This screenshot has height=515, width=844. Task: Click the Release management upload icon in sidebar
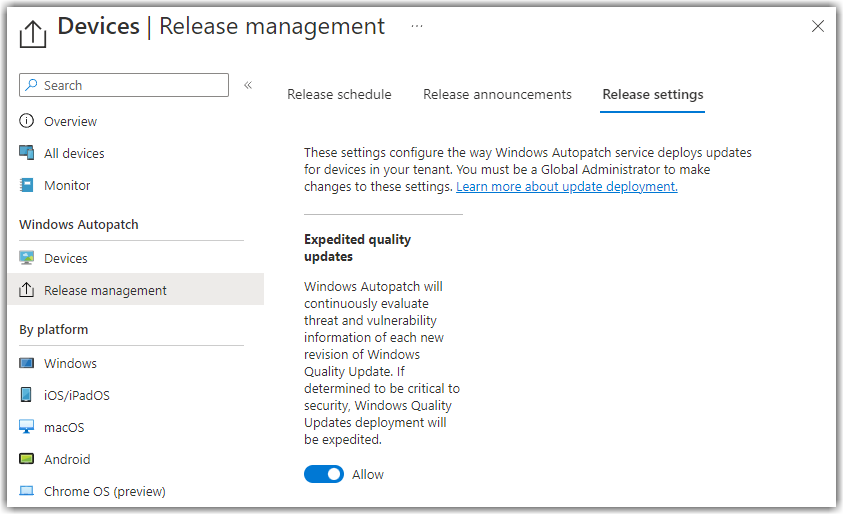pos(26,290)
